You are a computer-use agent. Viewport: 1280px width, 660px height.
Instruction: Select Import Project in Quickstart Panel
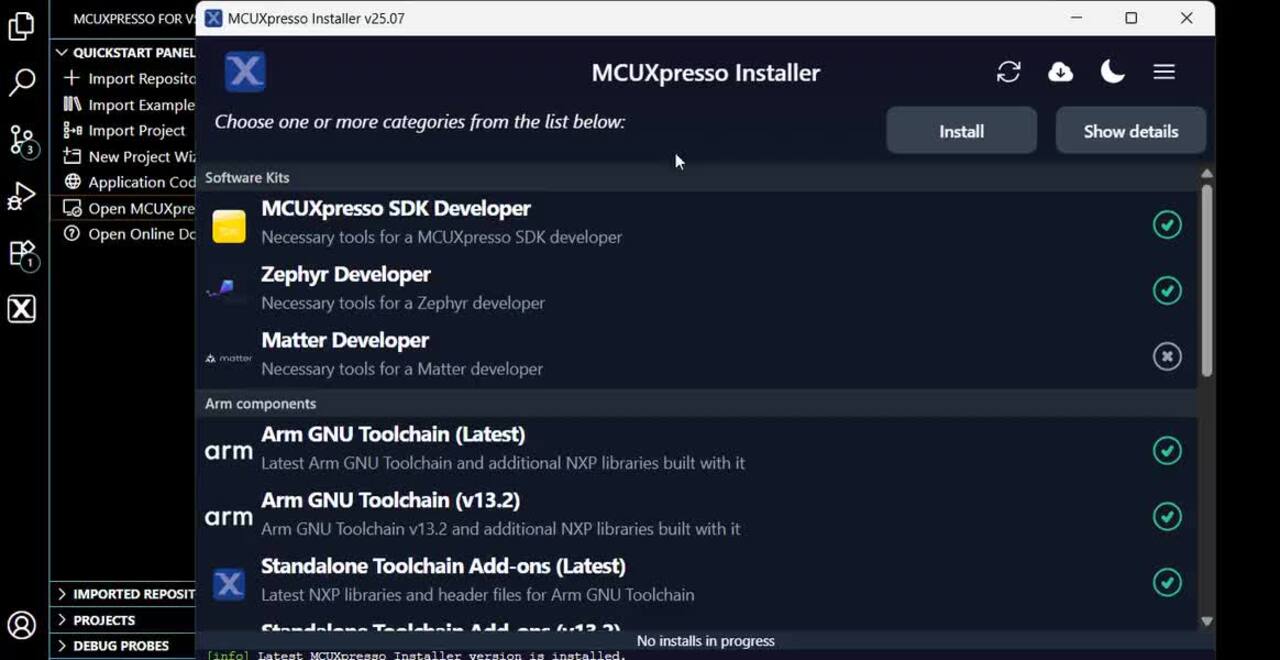[x=136, y=131]
